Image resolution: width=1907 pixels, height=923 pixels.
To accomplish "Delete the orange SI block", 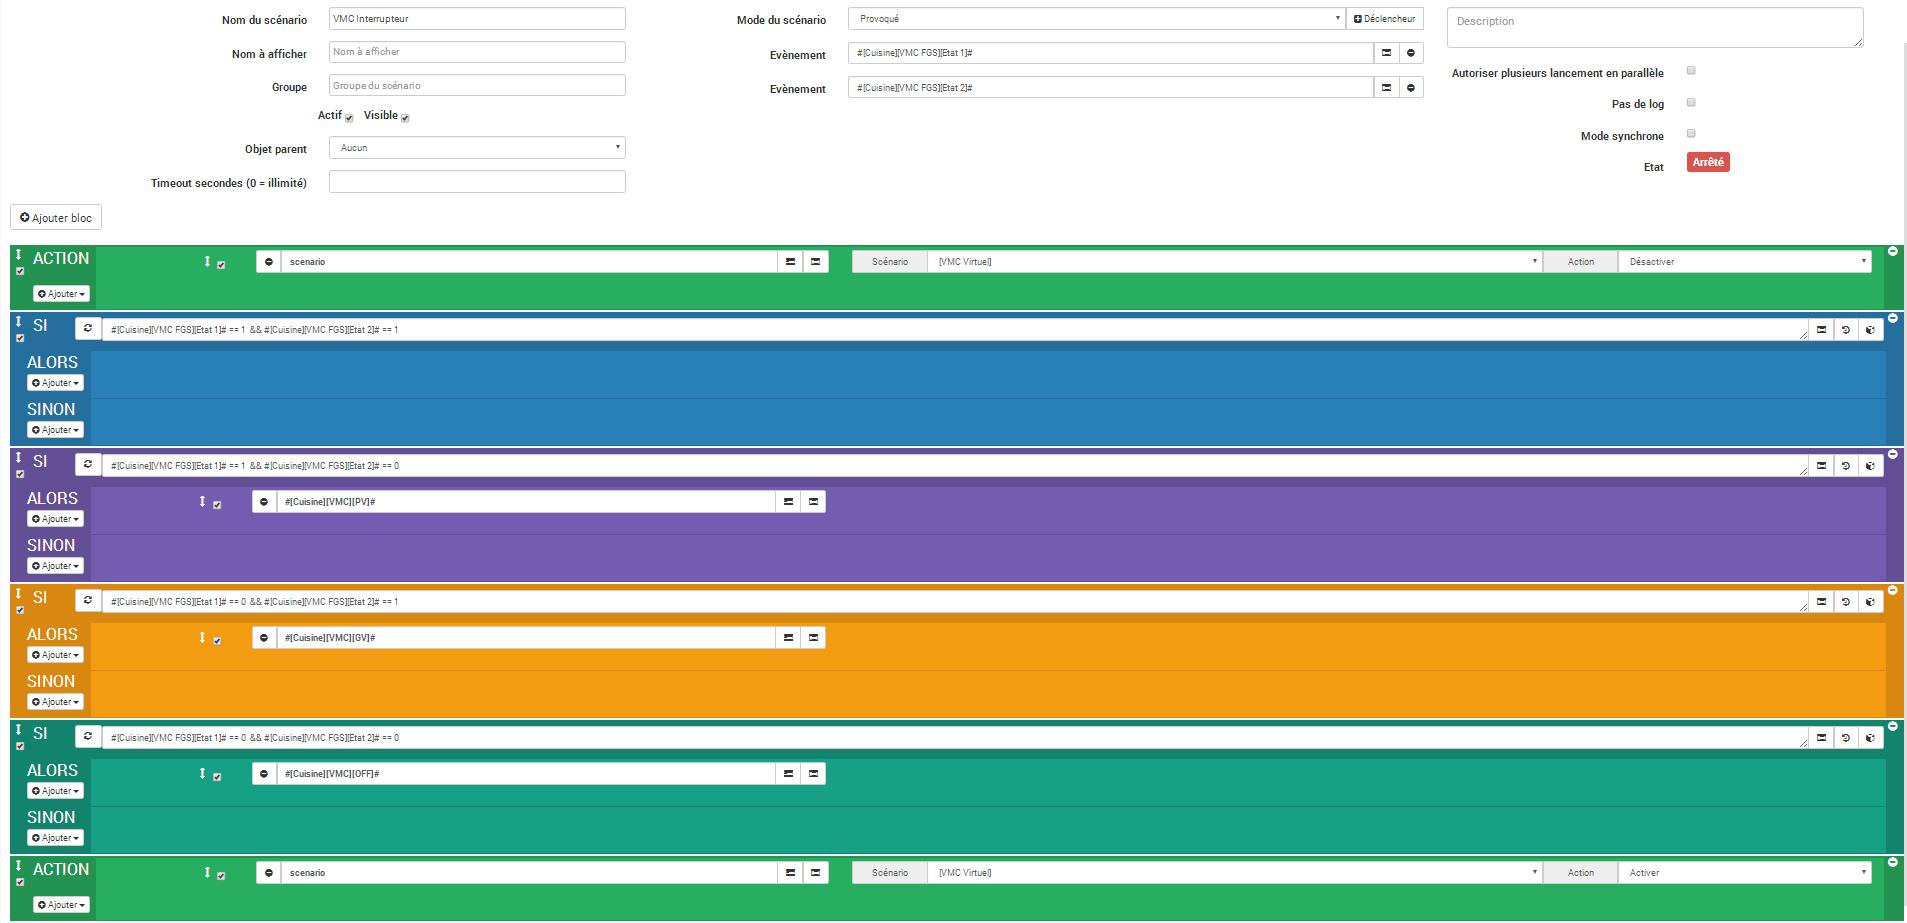I will click(1892, 590).
